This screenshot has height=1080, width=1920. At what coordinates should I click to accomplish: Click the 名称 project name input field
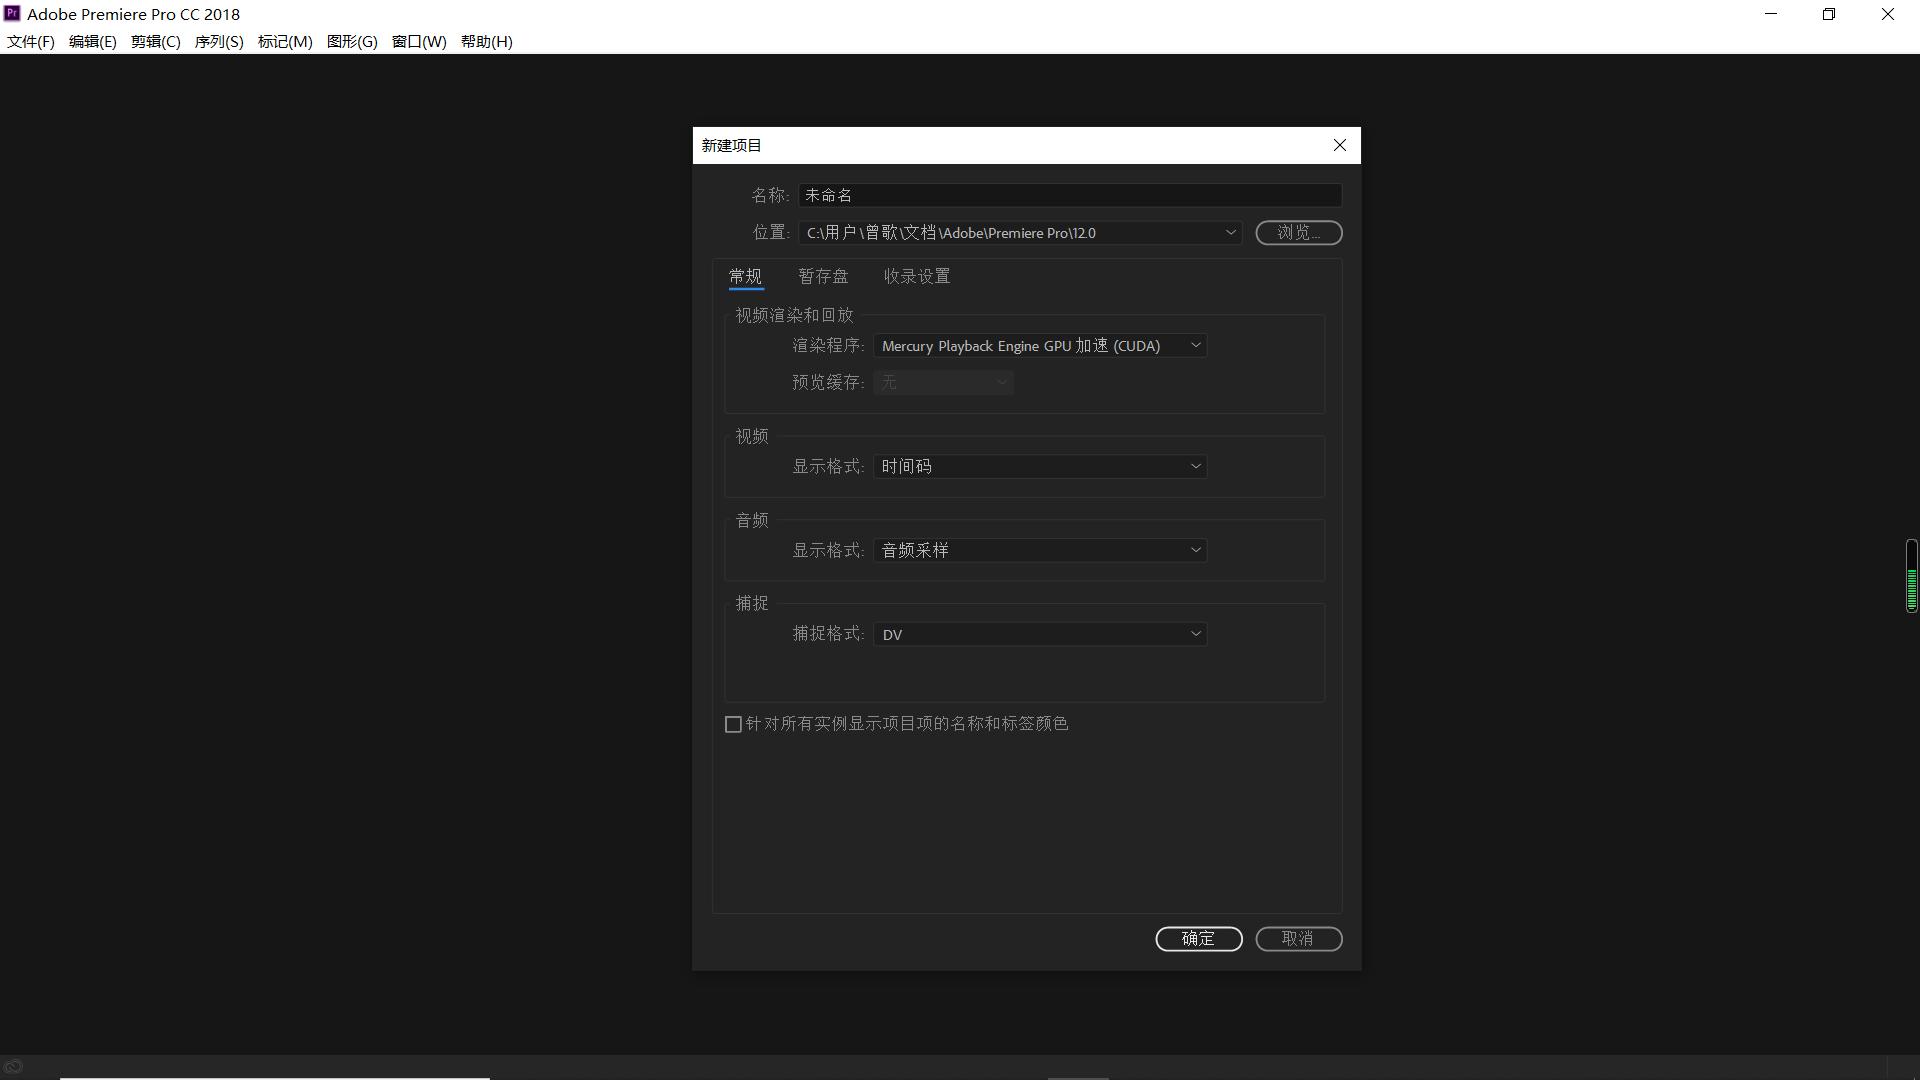click(x=1069, y=196)
